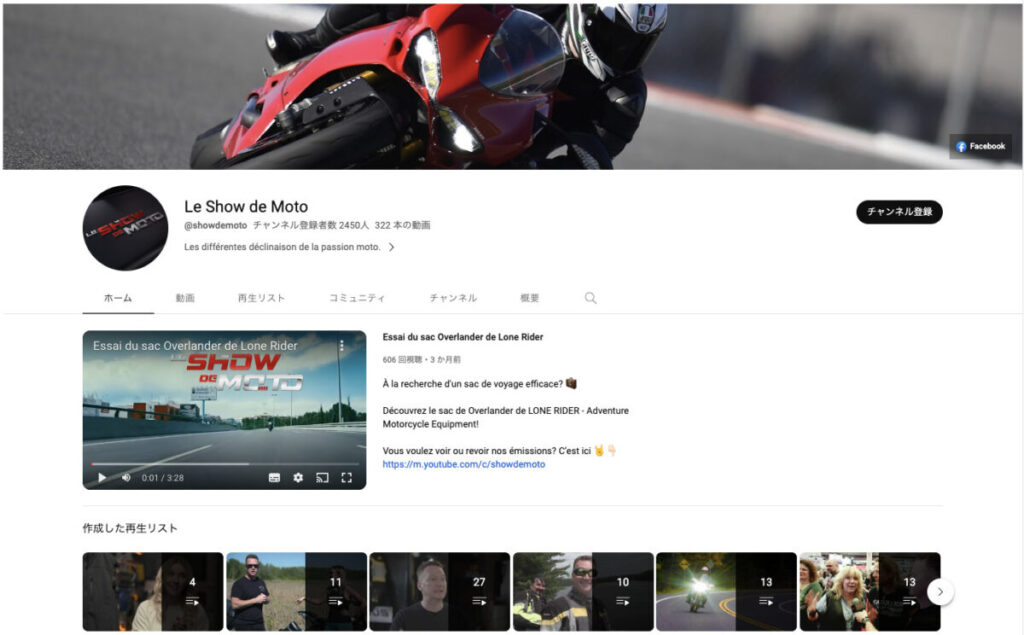Mute the video using the volume icon

coord(126,478)
